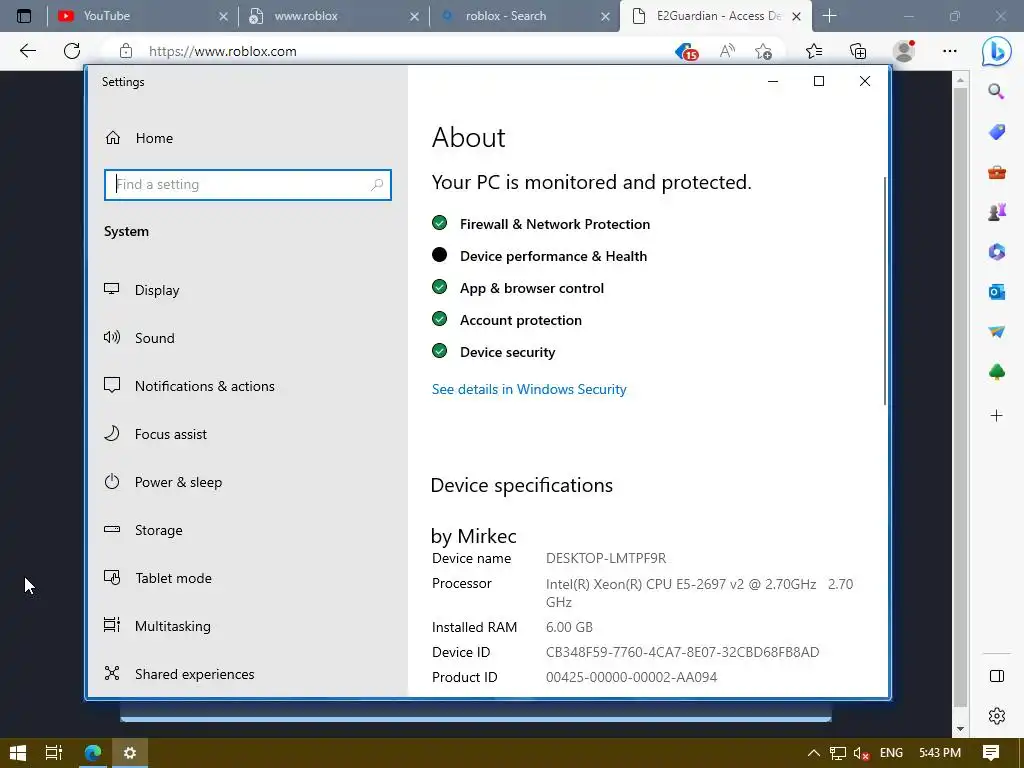This screenshot has height=768, width=1024.
Task: Add this page to favorites
Action: coord(763,51)
